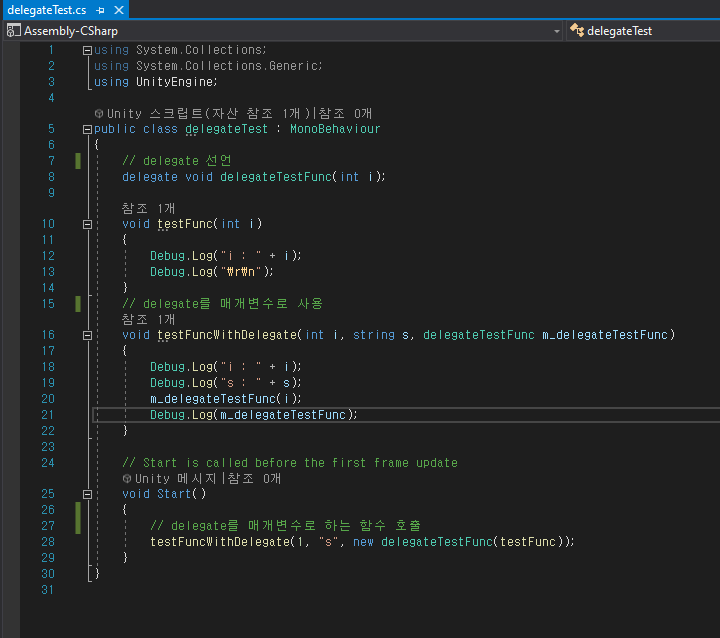Click line number 21 in the margin
Screen dimensions: 720x638
point(48,415)
